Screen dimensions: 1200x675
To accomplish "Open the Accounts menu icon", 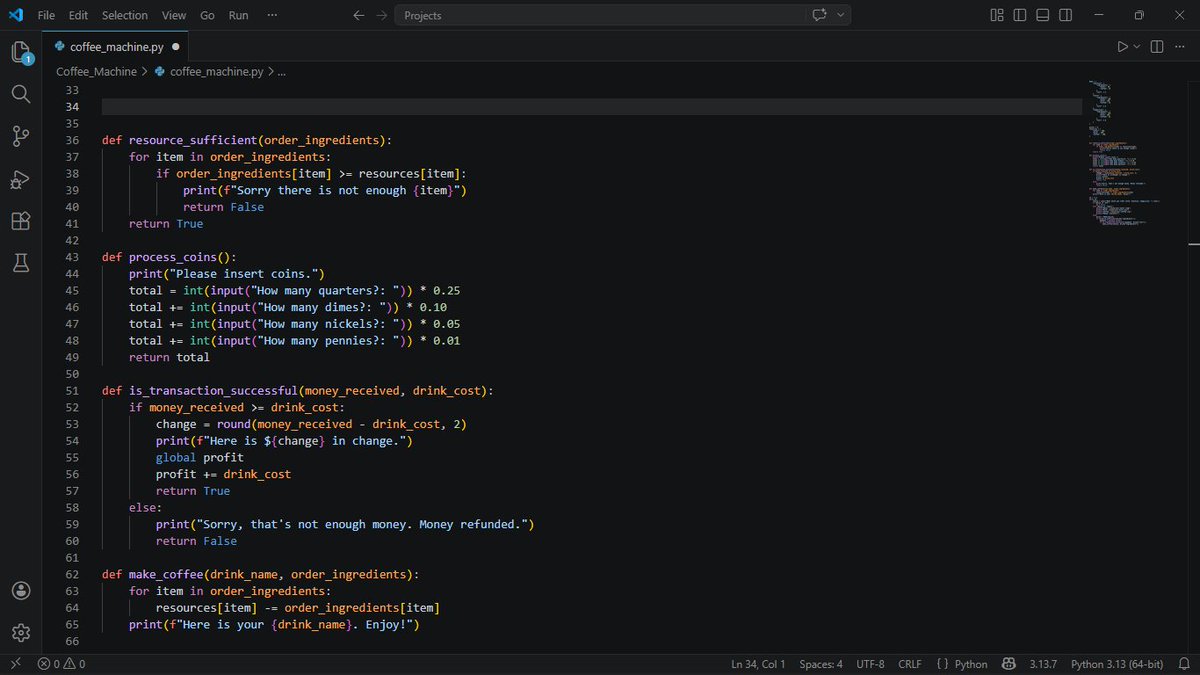I will (x=21, y=591).
